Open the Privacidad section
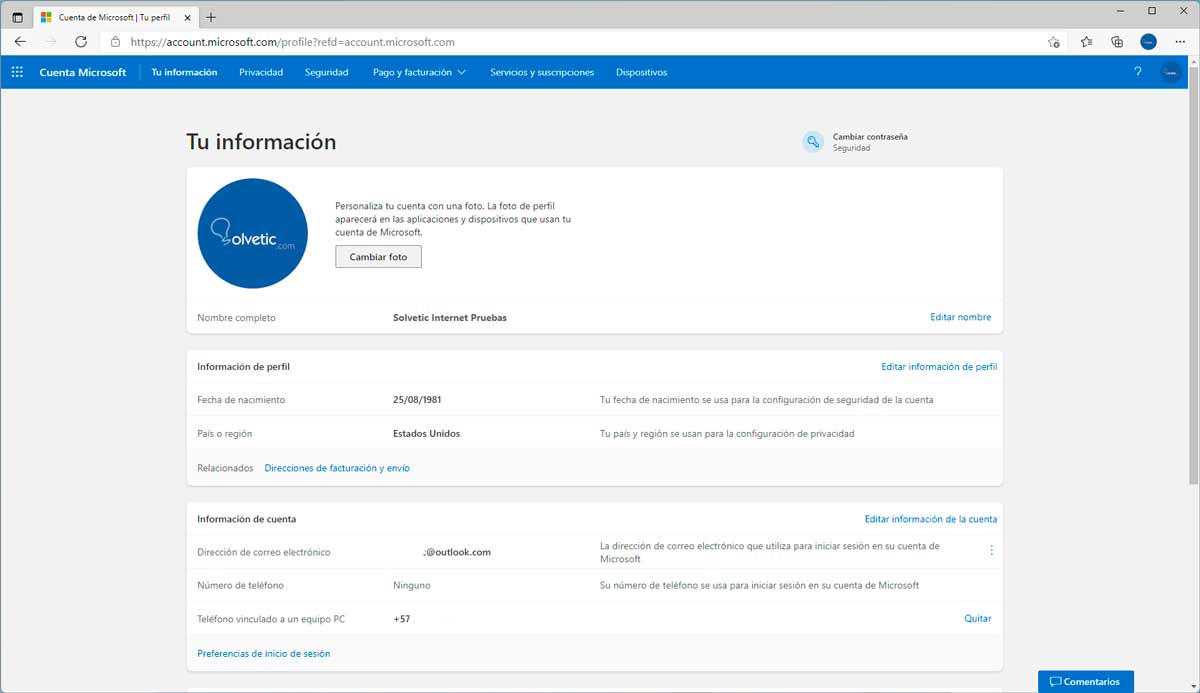 (x=261, y=72)
